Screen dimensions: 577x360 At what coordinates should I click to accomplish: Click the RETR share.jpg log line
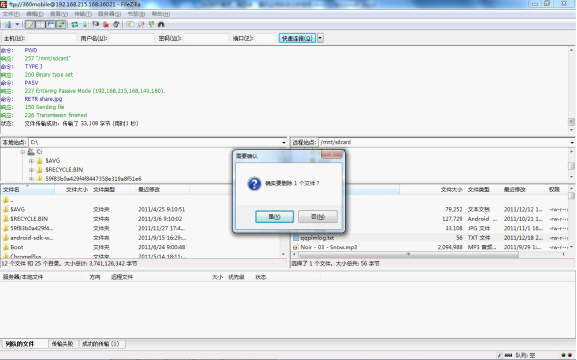click(x=43, y=99)
